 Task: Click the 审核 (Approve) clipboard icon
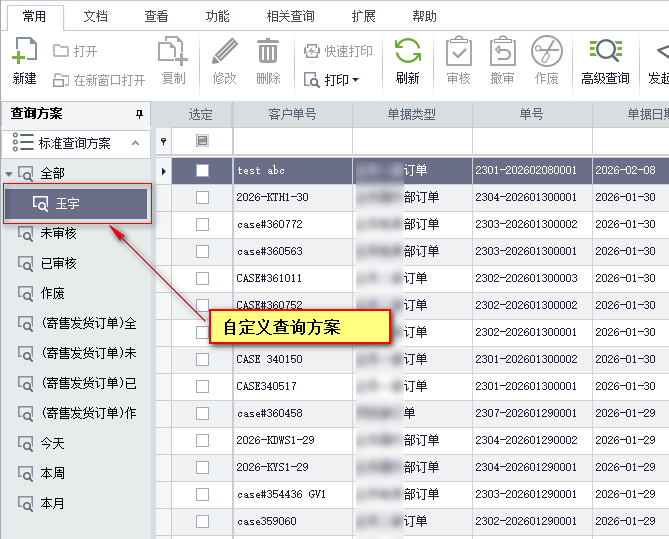click(458, 52)
